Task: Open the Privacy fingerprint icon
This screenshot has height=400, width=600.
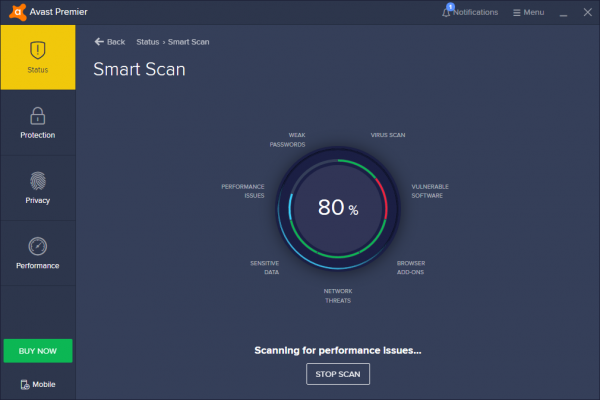Action: [x=37, y=180]
